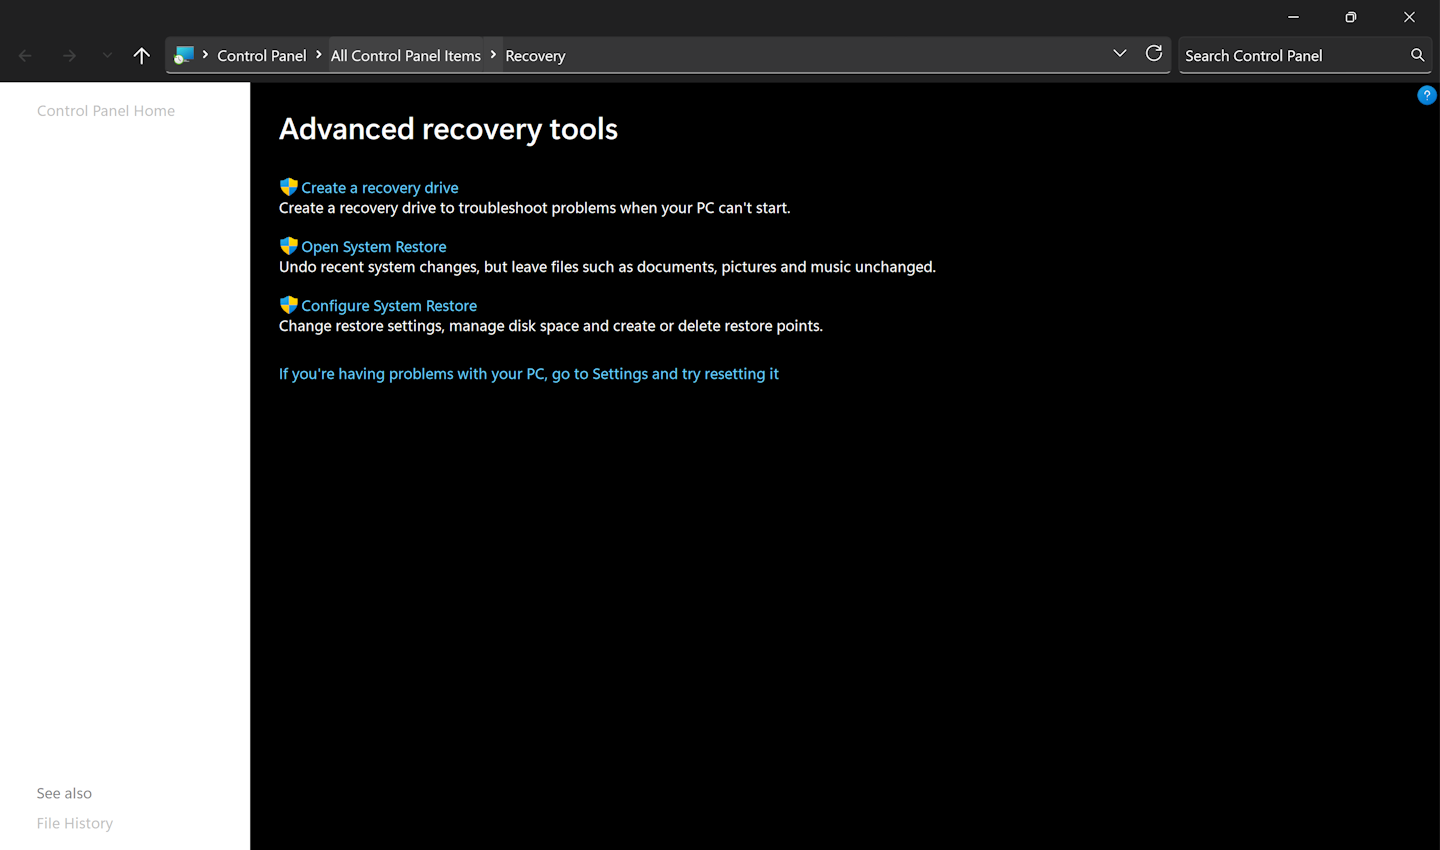This screenshot has width=1440, height=850.
Task: Refresh the Recovery page
Action: 1153,54
